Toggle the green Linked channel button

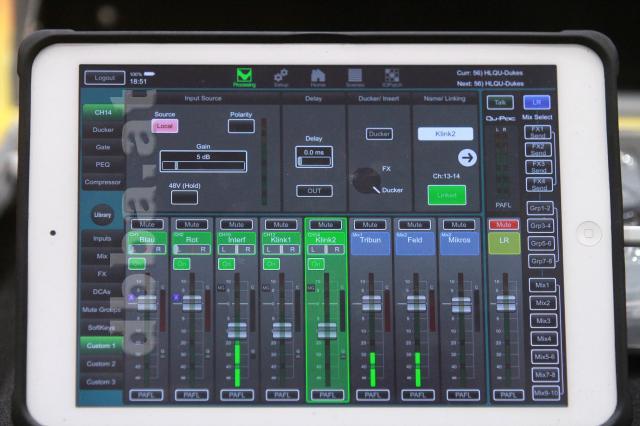[446, 195]
